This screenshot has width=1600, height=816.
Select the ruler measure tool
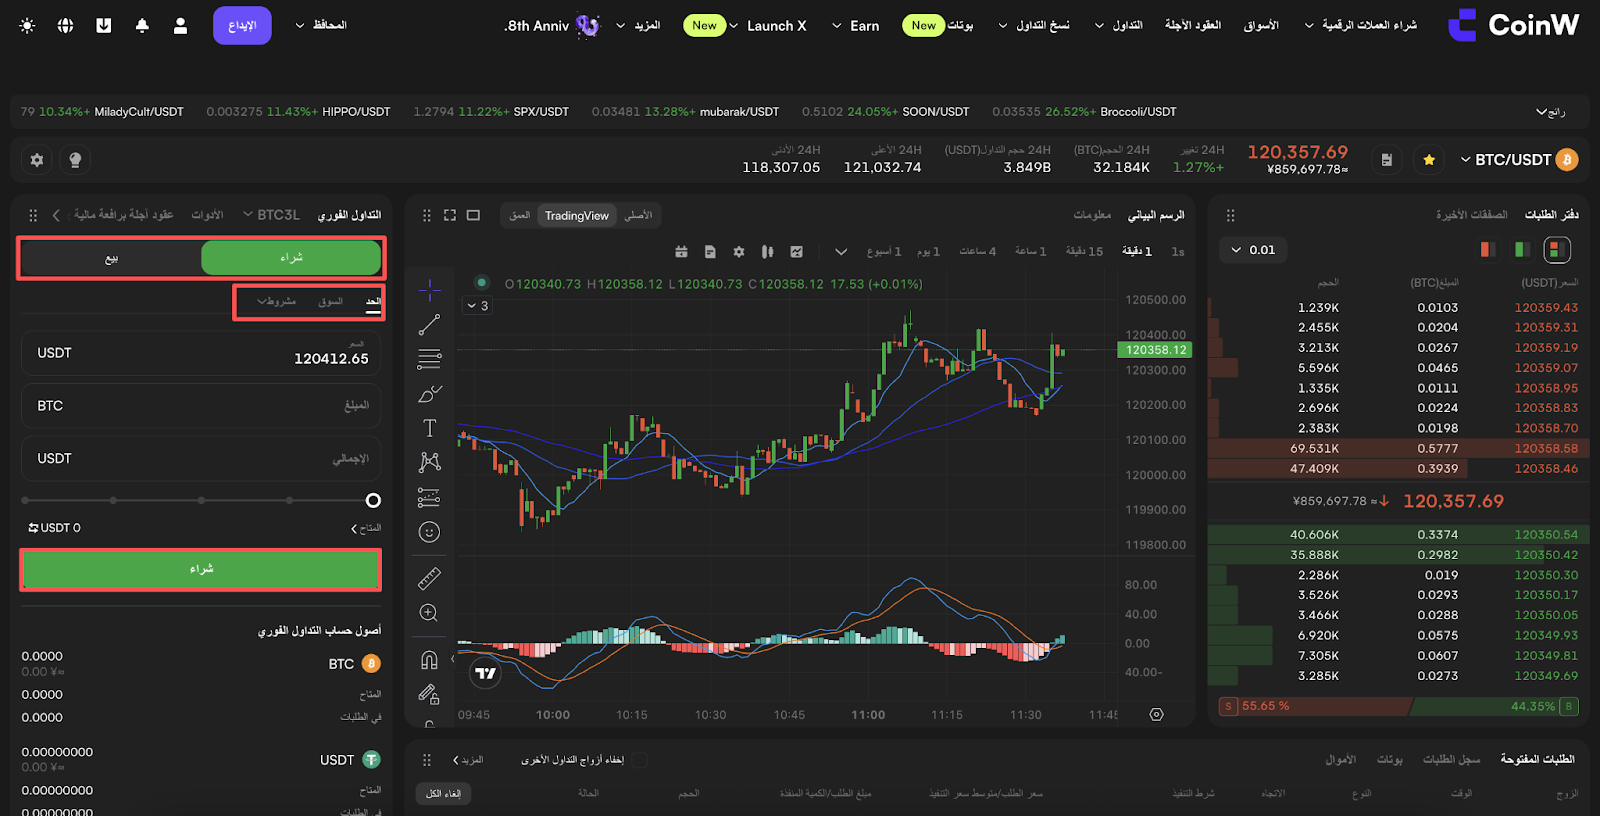[x=430, y=578]
